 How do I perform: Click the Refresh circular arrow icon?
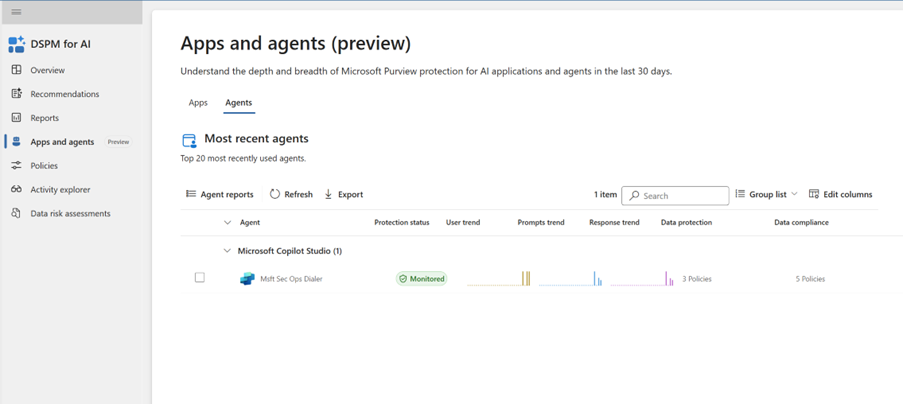(275, 194)
